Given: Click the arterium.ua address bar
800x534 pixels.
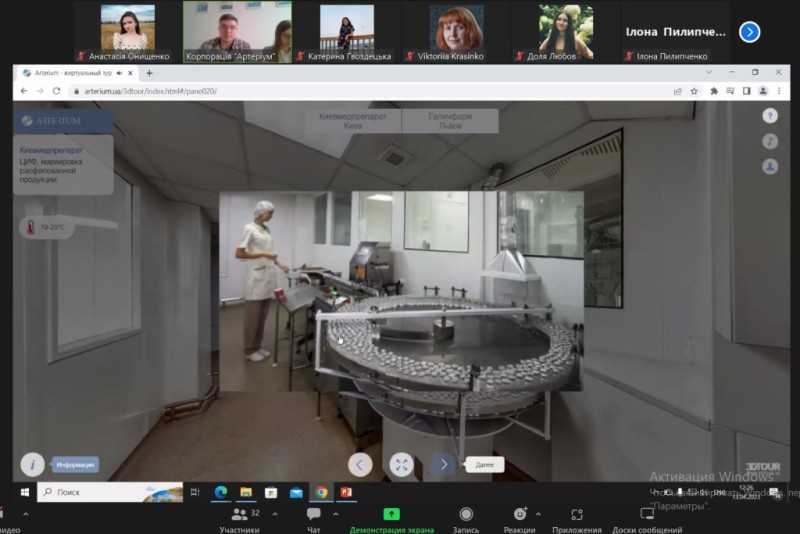Looking at the screenshot, I should click(367, 91).
